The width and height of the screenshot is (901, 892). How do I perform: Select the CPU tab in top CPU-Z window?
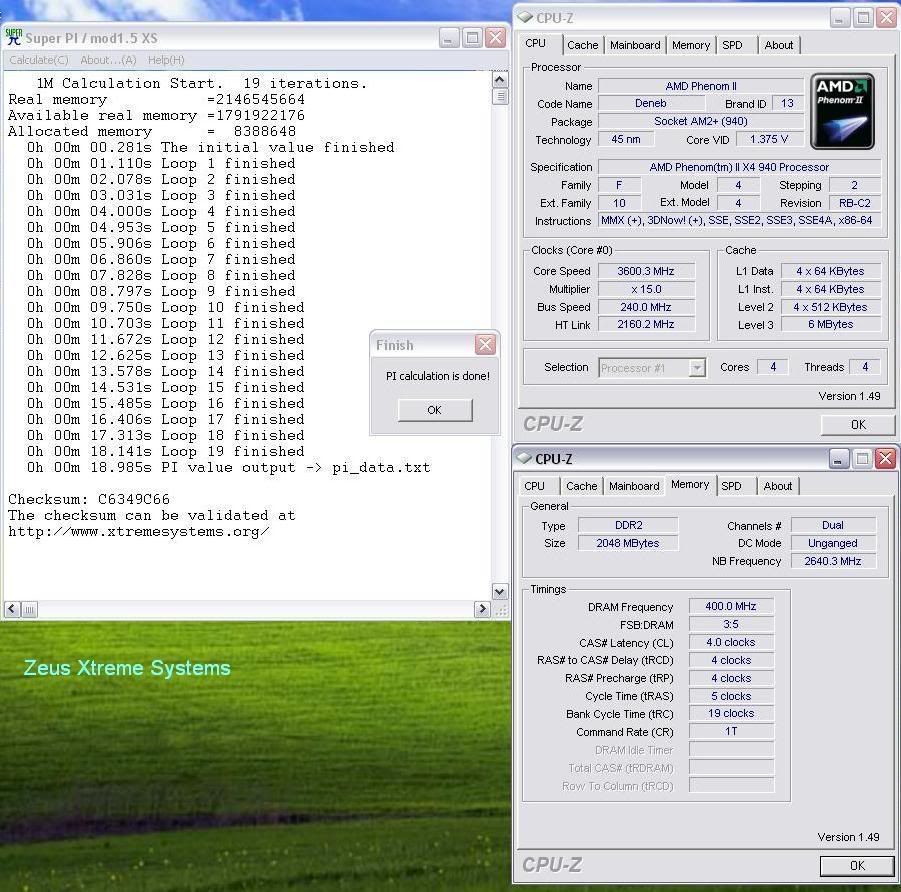[536, 44]
